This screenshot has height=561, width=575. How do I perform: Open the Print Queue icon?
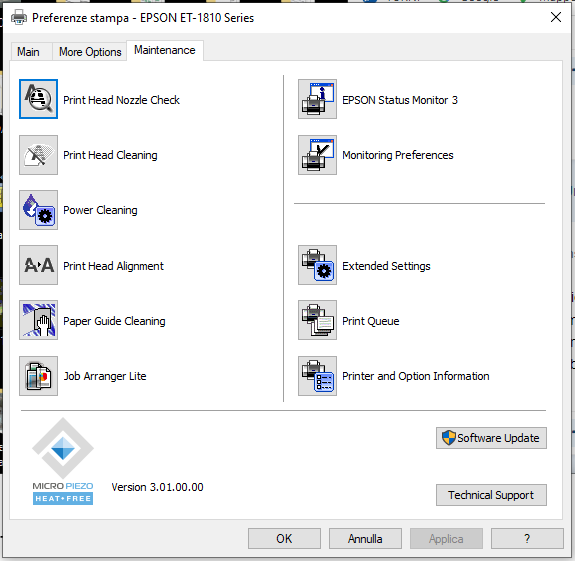(318, 320)
